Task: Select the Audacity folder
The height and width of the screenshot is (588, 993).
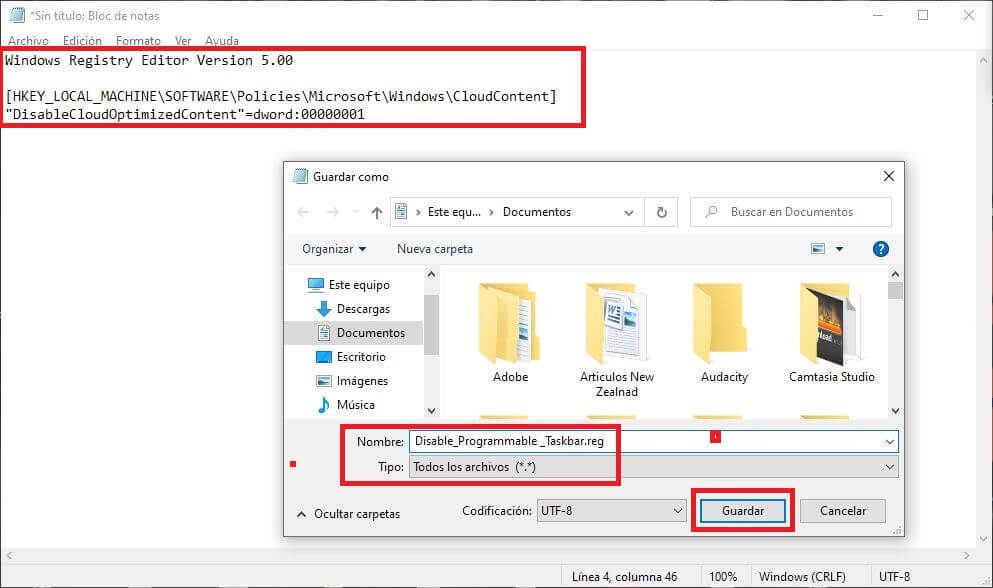Action: 724,334
